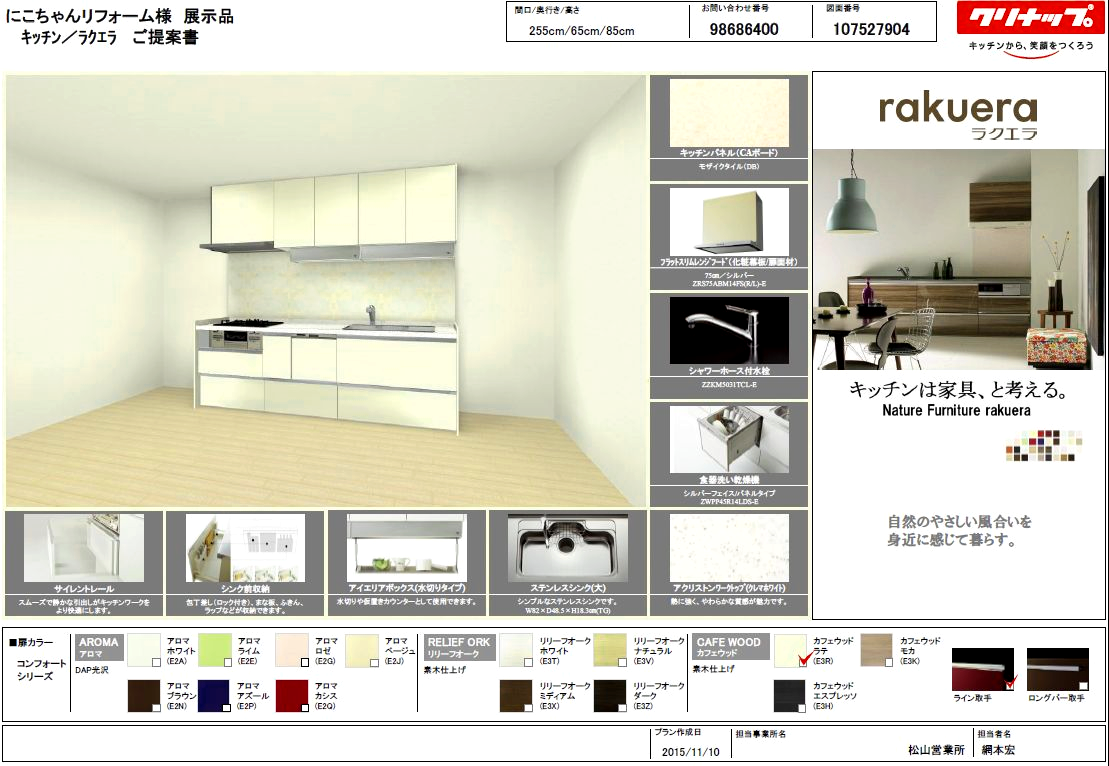Tick the アロマ ロゼ (E2G) checkbox
The image size is (1109, 766).
[x=304, y=662]
